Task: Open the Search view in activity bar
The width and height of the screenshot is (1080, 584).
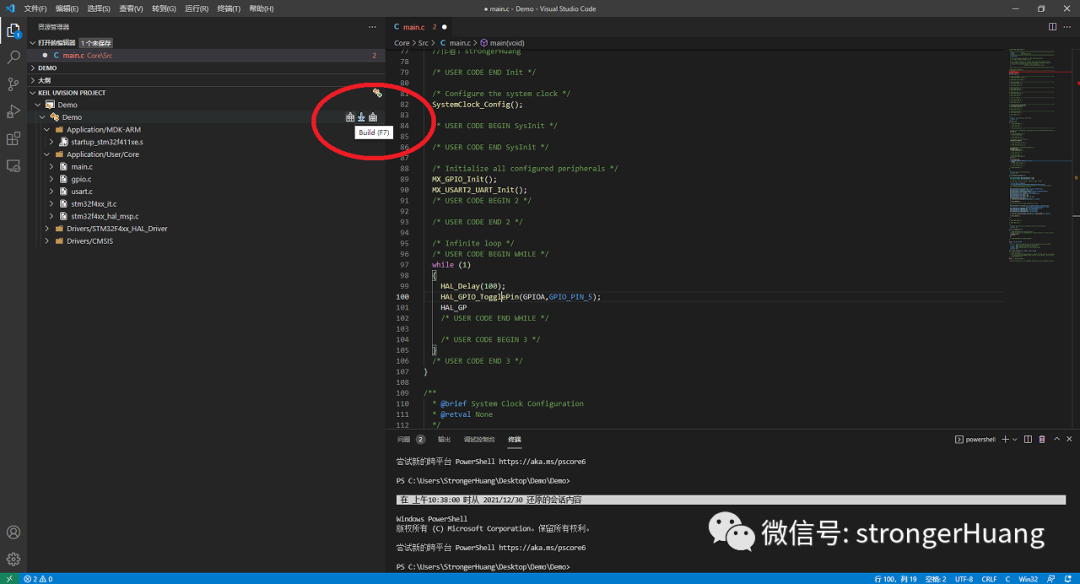Action: tap(14, 58)
